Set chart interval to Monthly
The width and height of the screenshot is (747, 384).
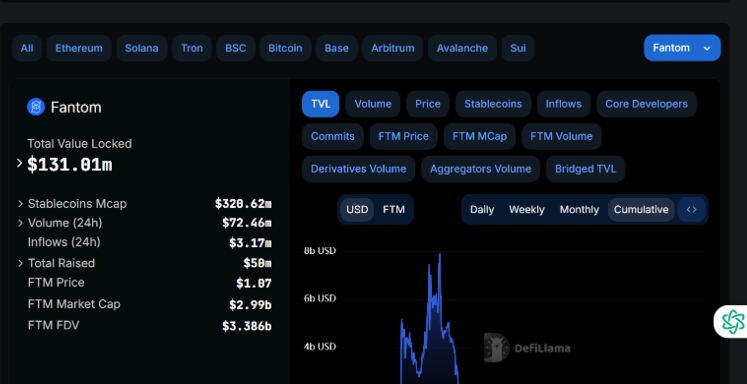coord(579,210)
